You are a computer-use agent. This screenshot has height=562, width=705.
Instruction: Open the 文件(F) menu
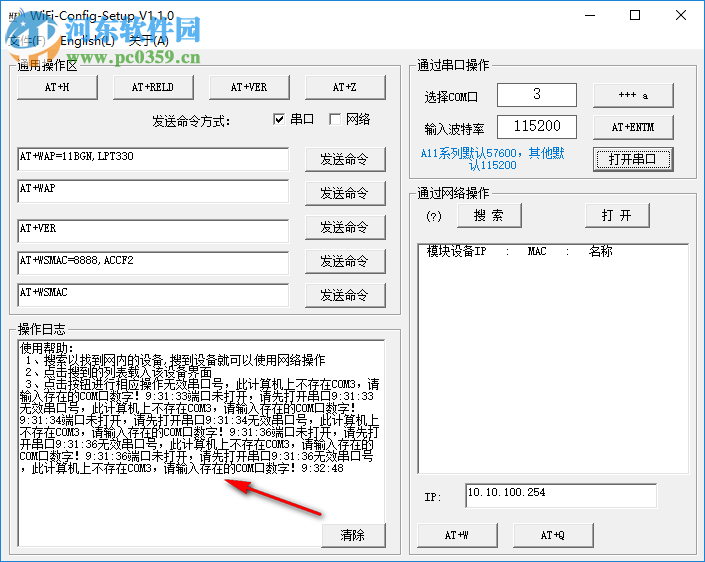(x=27, y=41)
